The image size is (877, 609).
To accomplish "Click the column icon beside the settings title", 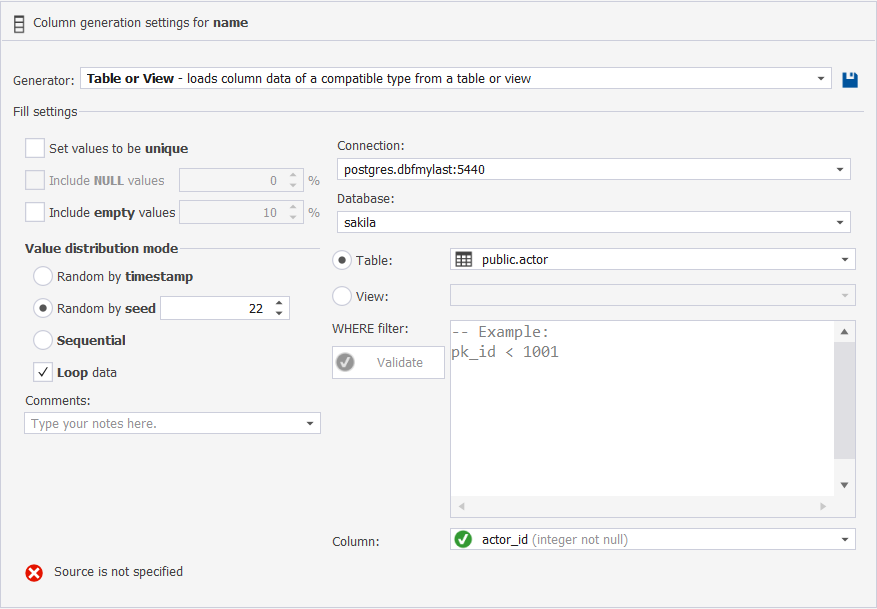I will point(19,24).
